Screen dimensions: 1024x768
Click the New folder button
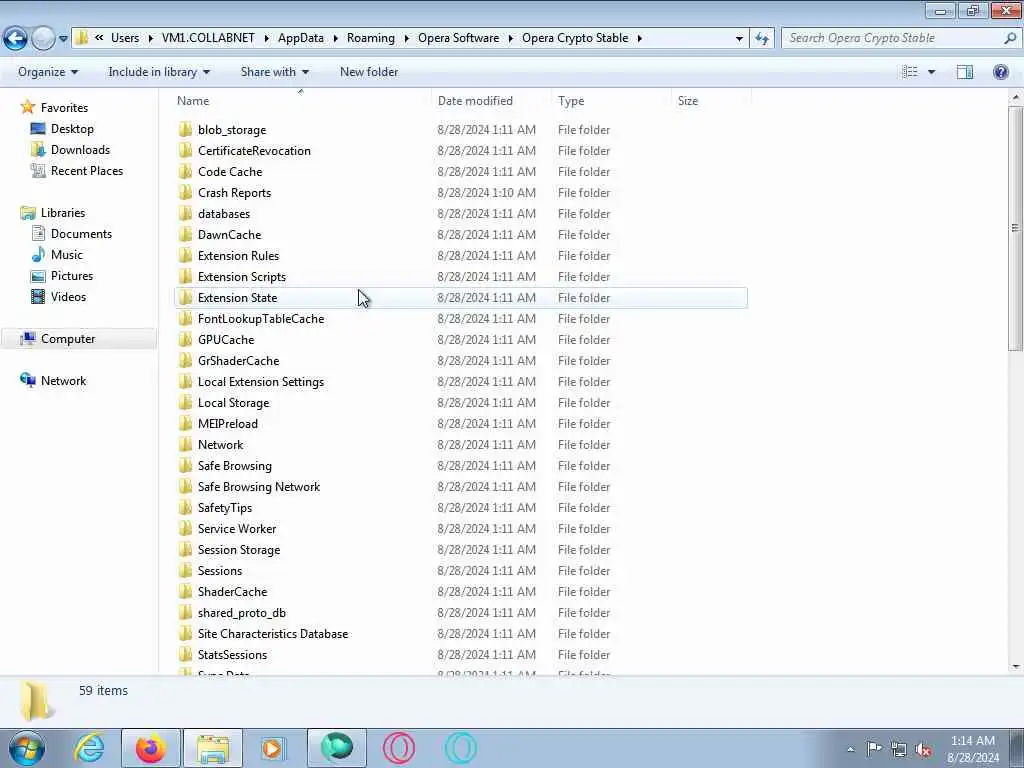[x=369, y=72]
